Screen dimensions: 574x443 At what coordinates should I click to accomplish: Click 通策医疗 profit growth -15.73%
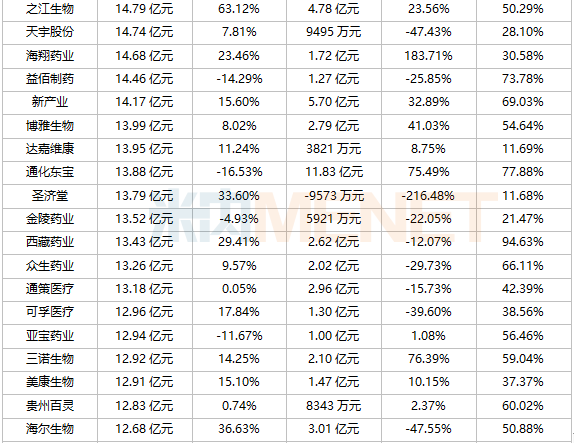coord(428,289)
